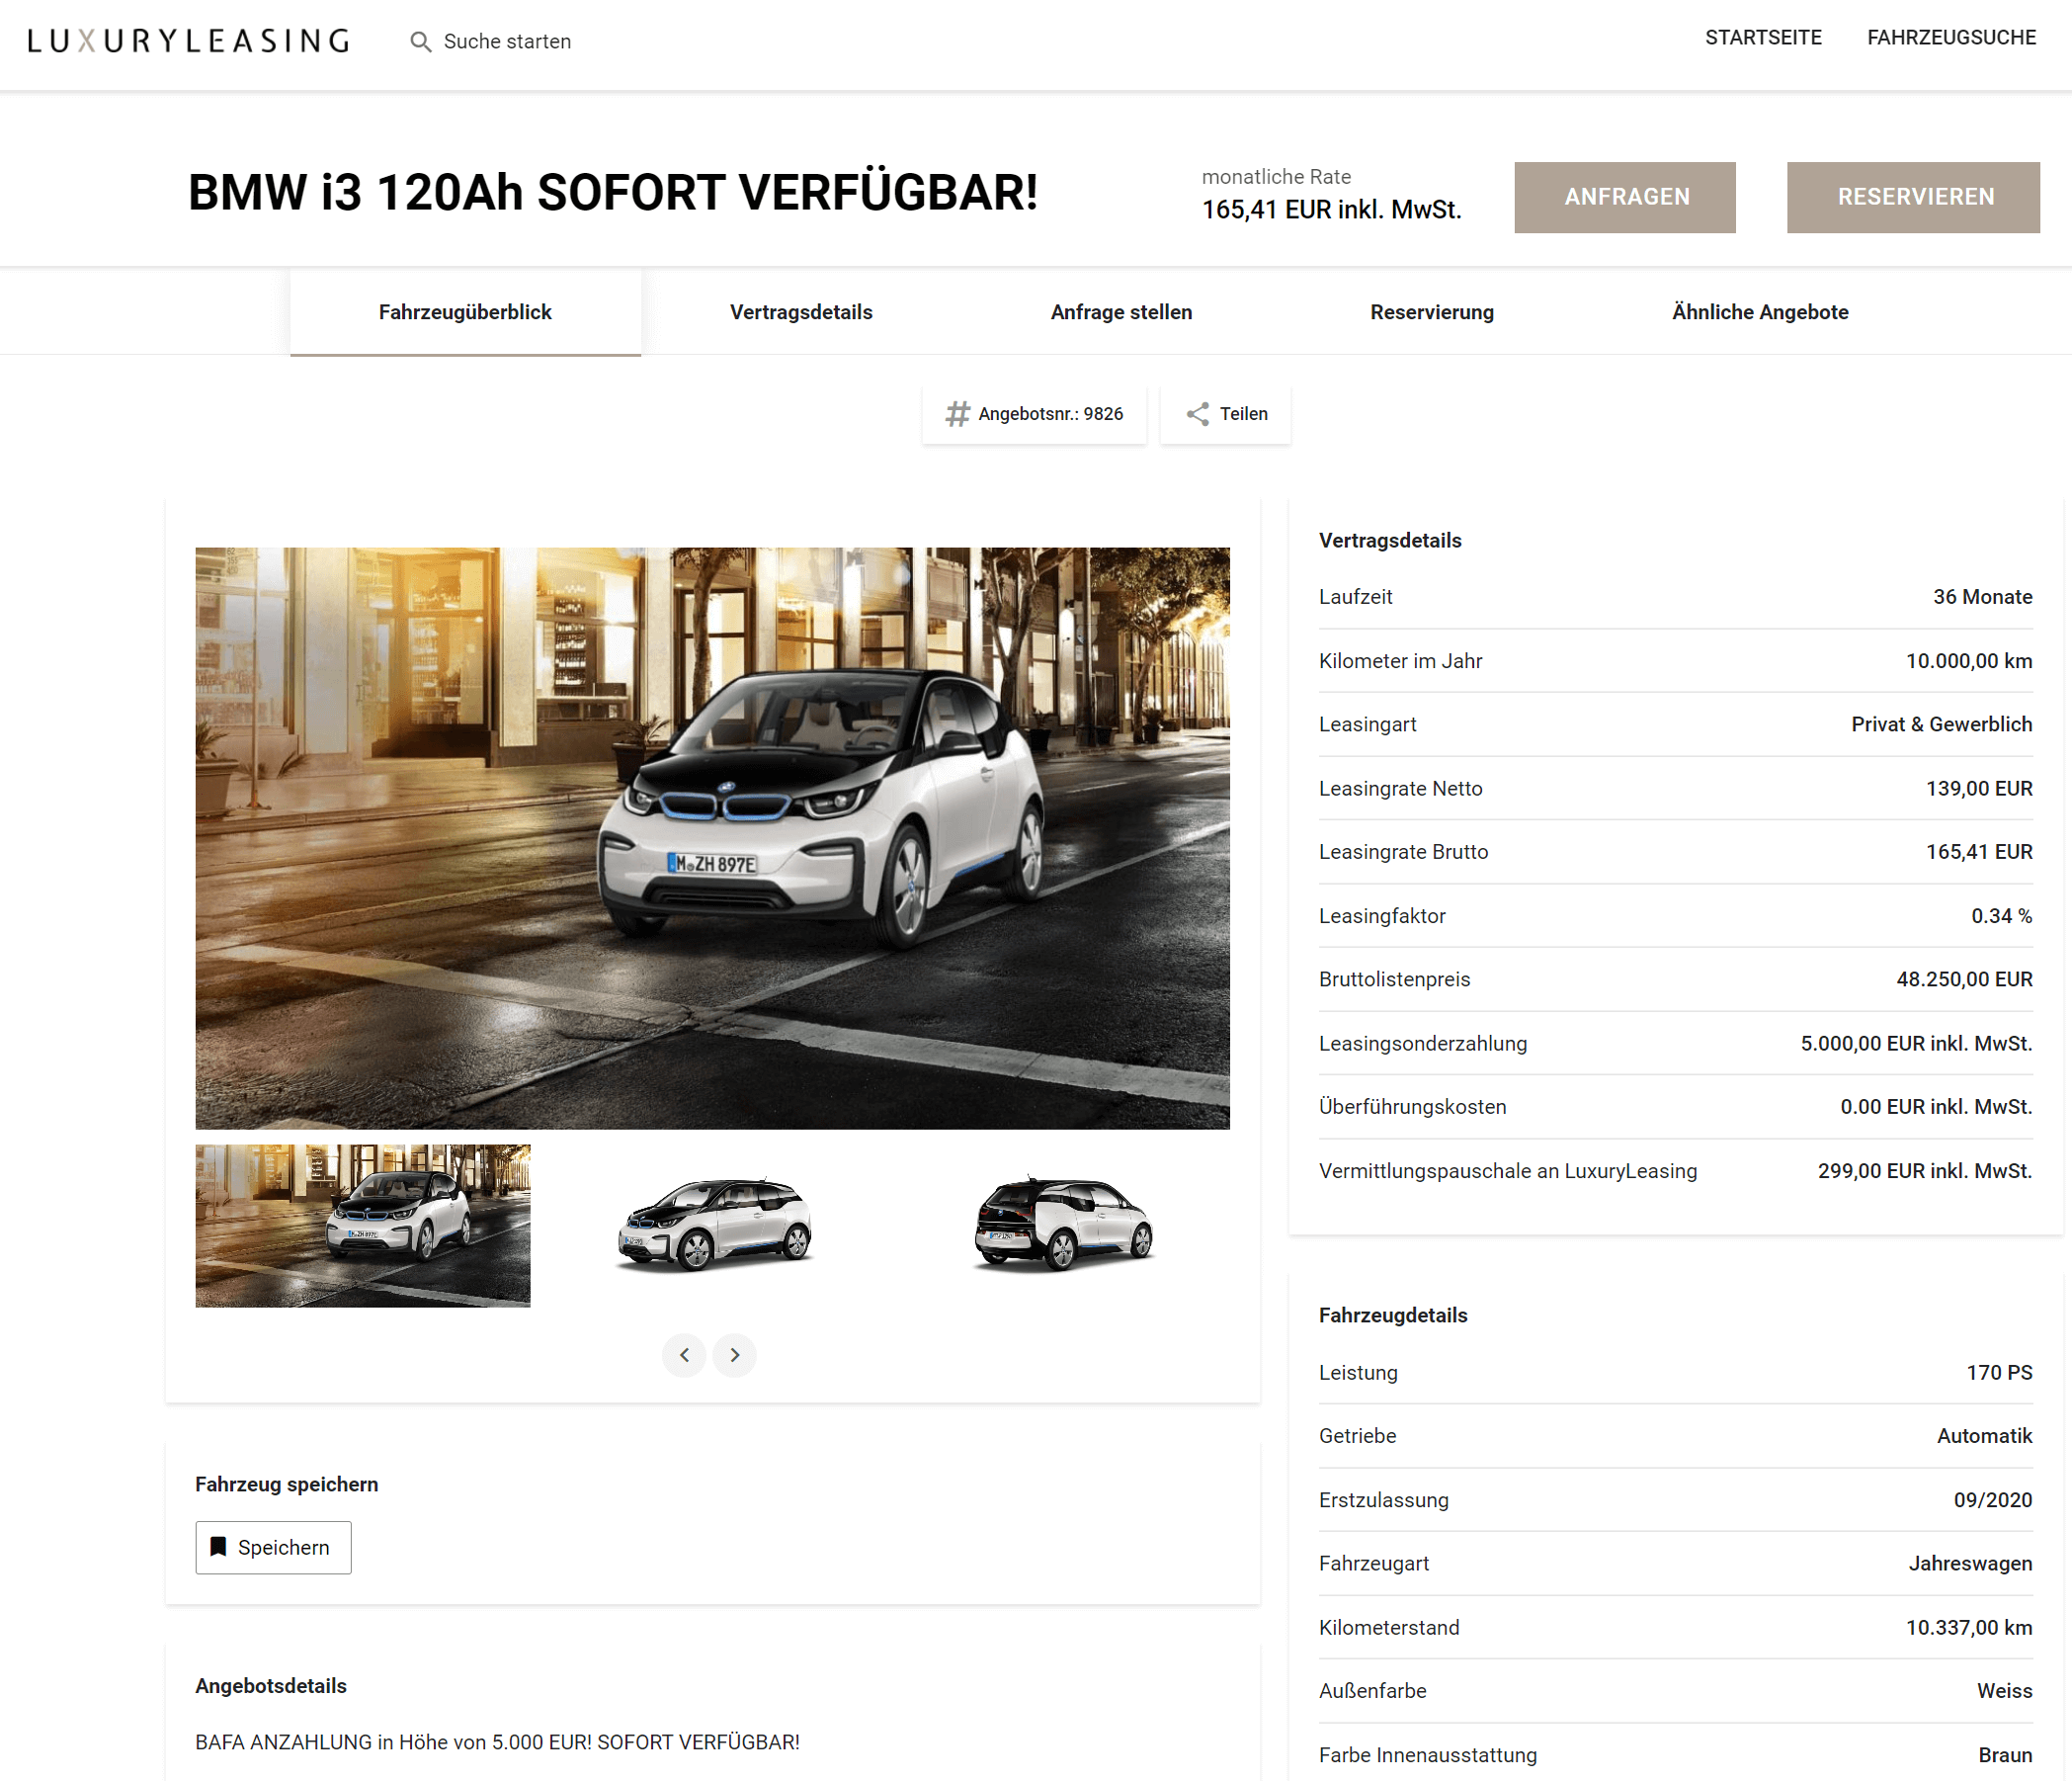Select the street-scene BMW i3 thumbnail

click(363, 1225)
